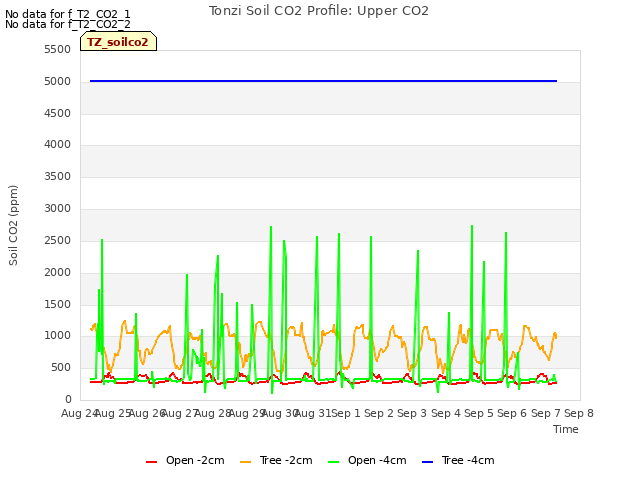
Task: Click the 4000 y-axis tick label
Action: pos(58,144)
